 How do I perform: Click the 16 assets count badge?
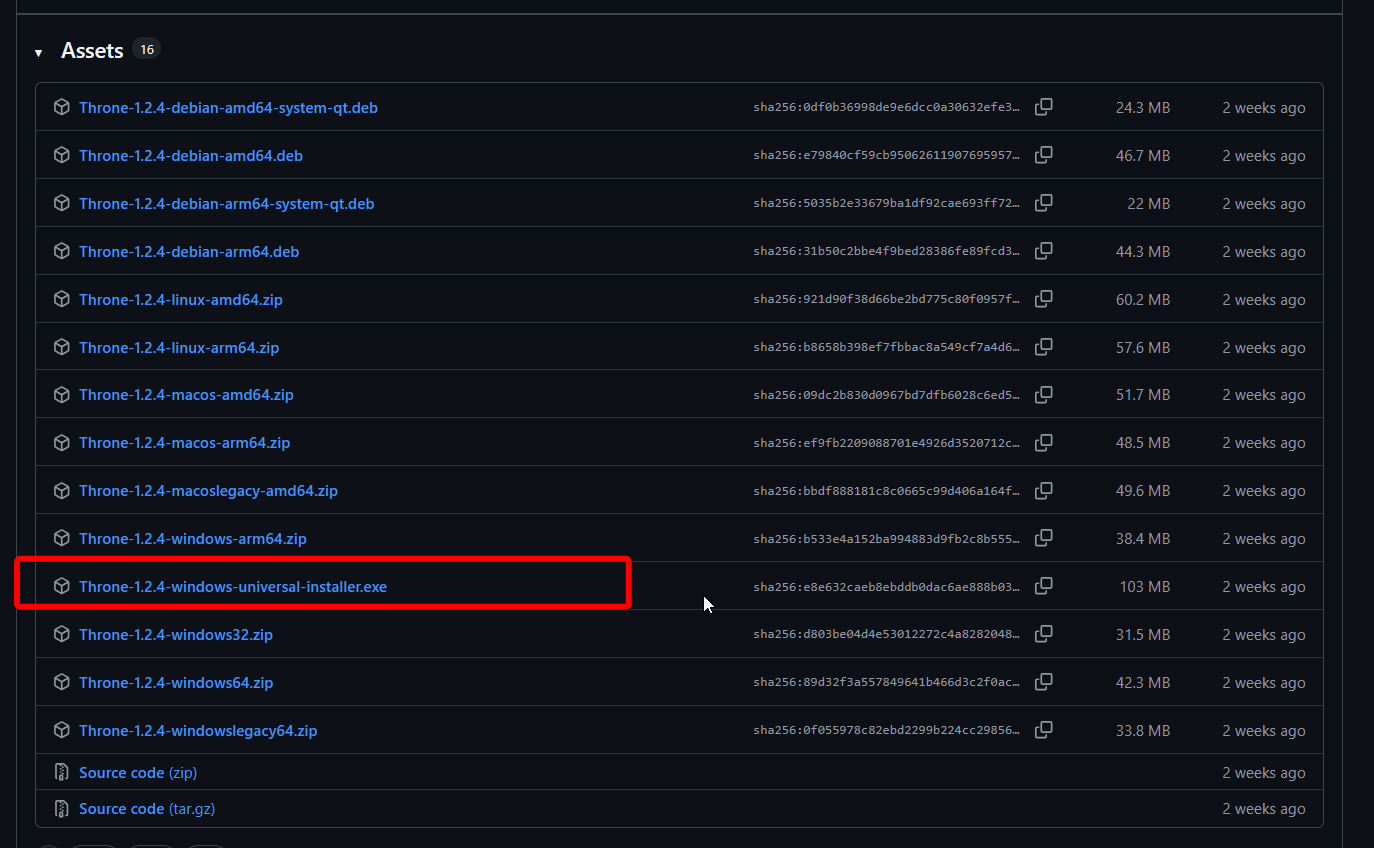[147, 49]
